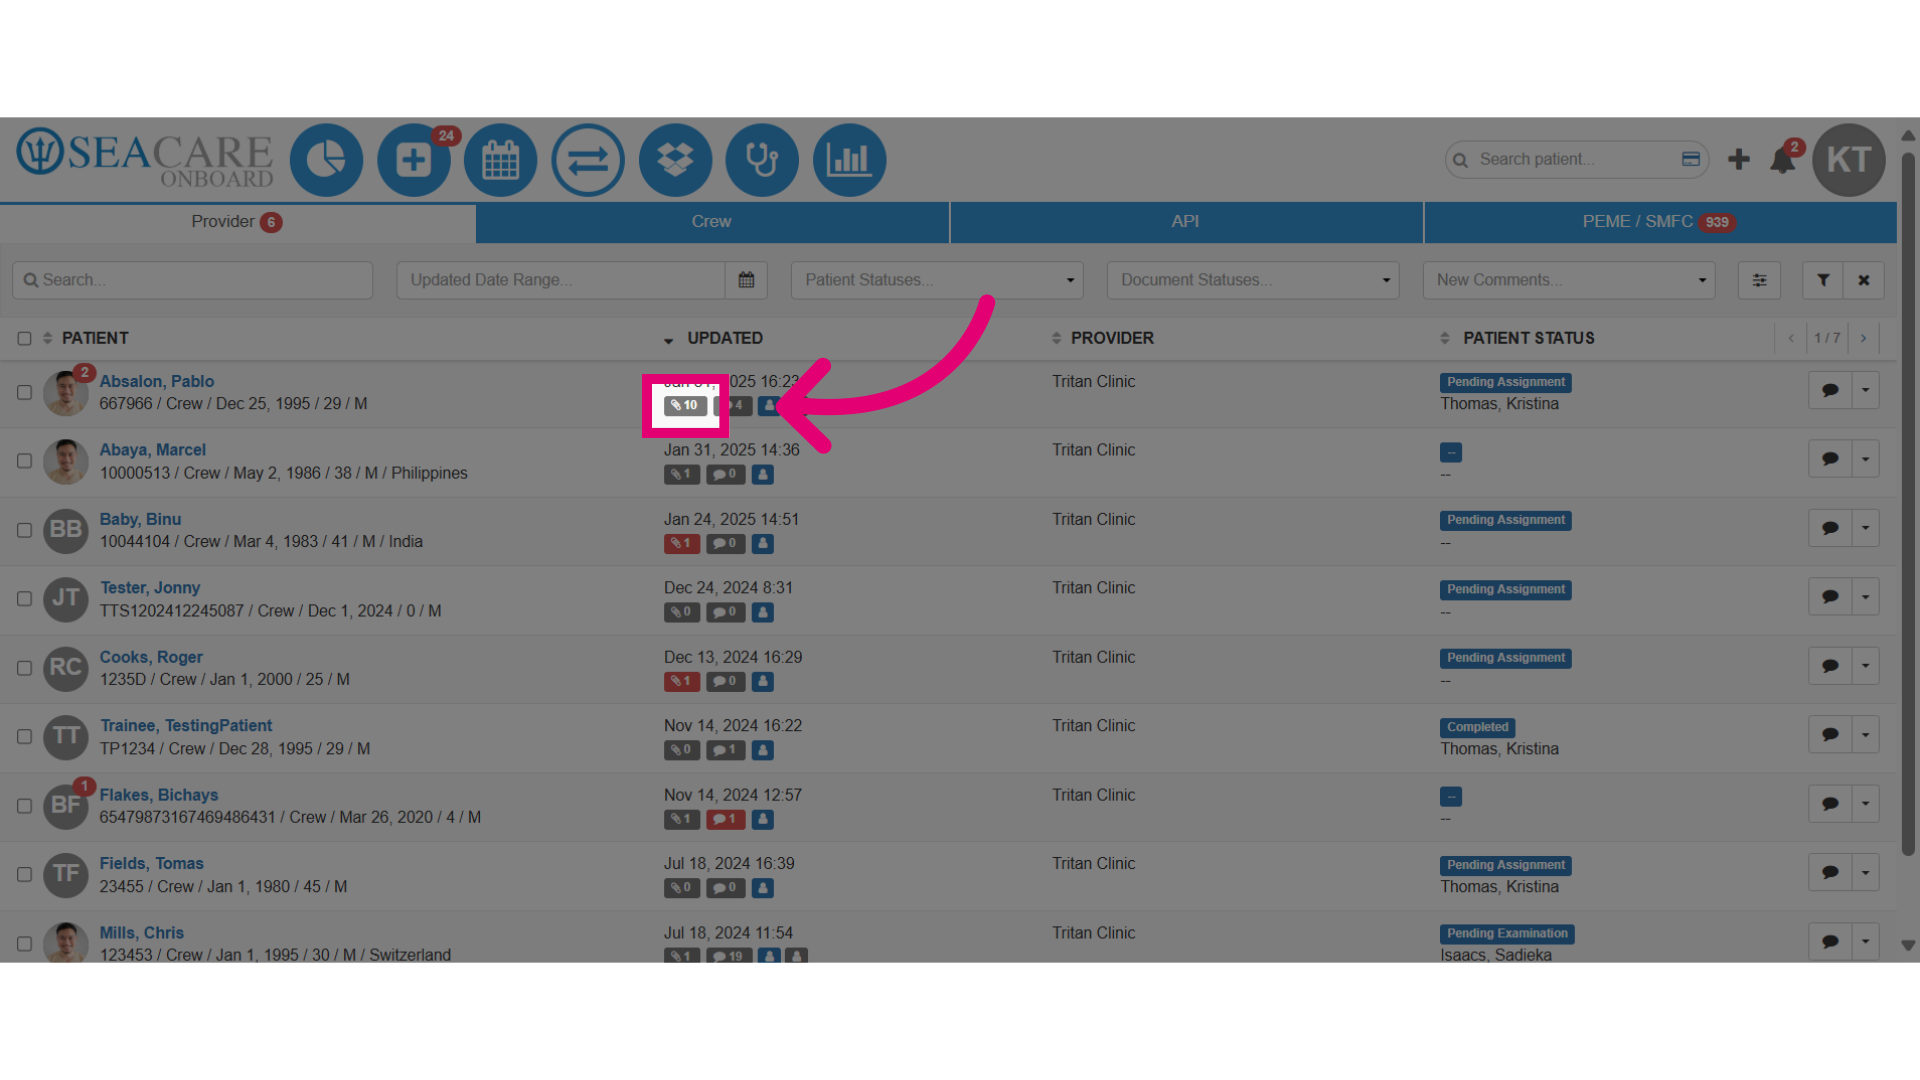
Task: Switch to the Provider tab
Action: pyautogui.click(x=237, y=222)
